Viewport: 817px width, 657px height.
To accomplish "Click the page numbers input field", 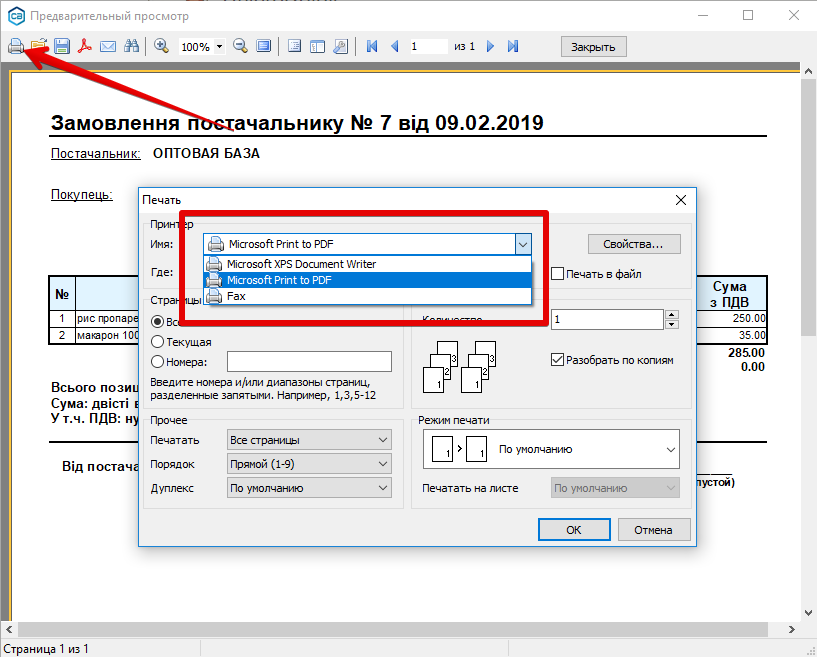I will point(309,362).
